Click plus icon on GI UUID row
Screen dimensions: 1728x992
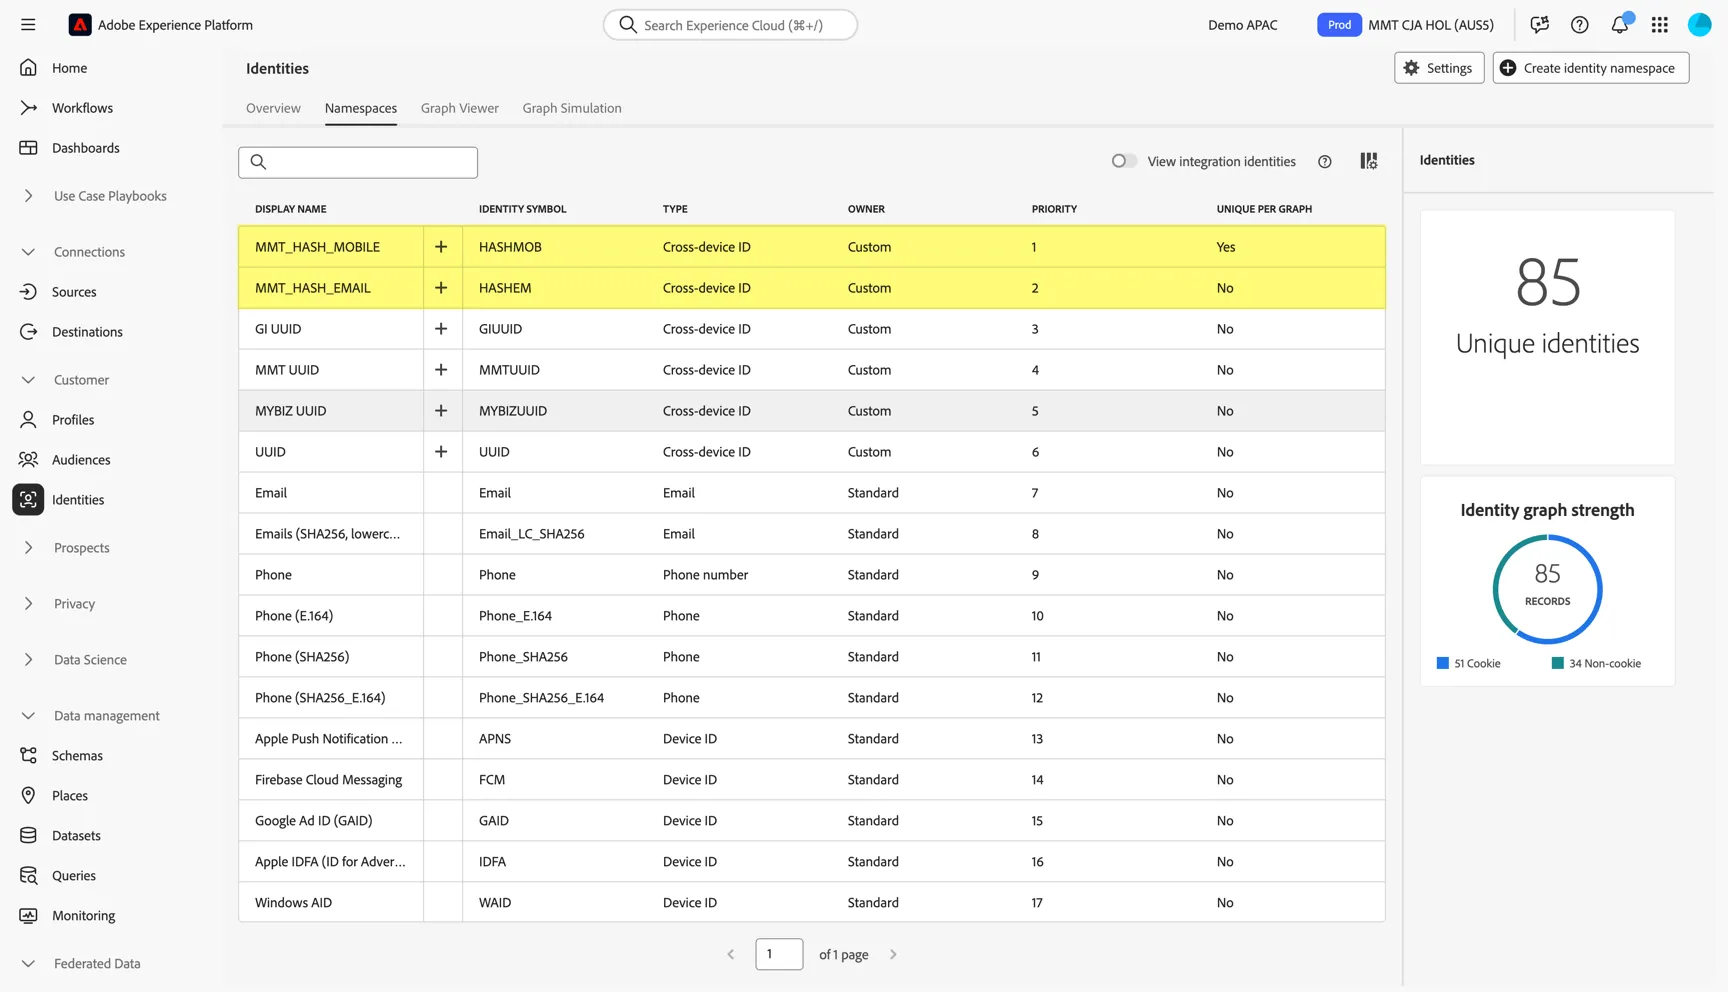click(x=441, y=329)
